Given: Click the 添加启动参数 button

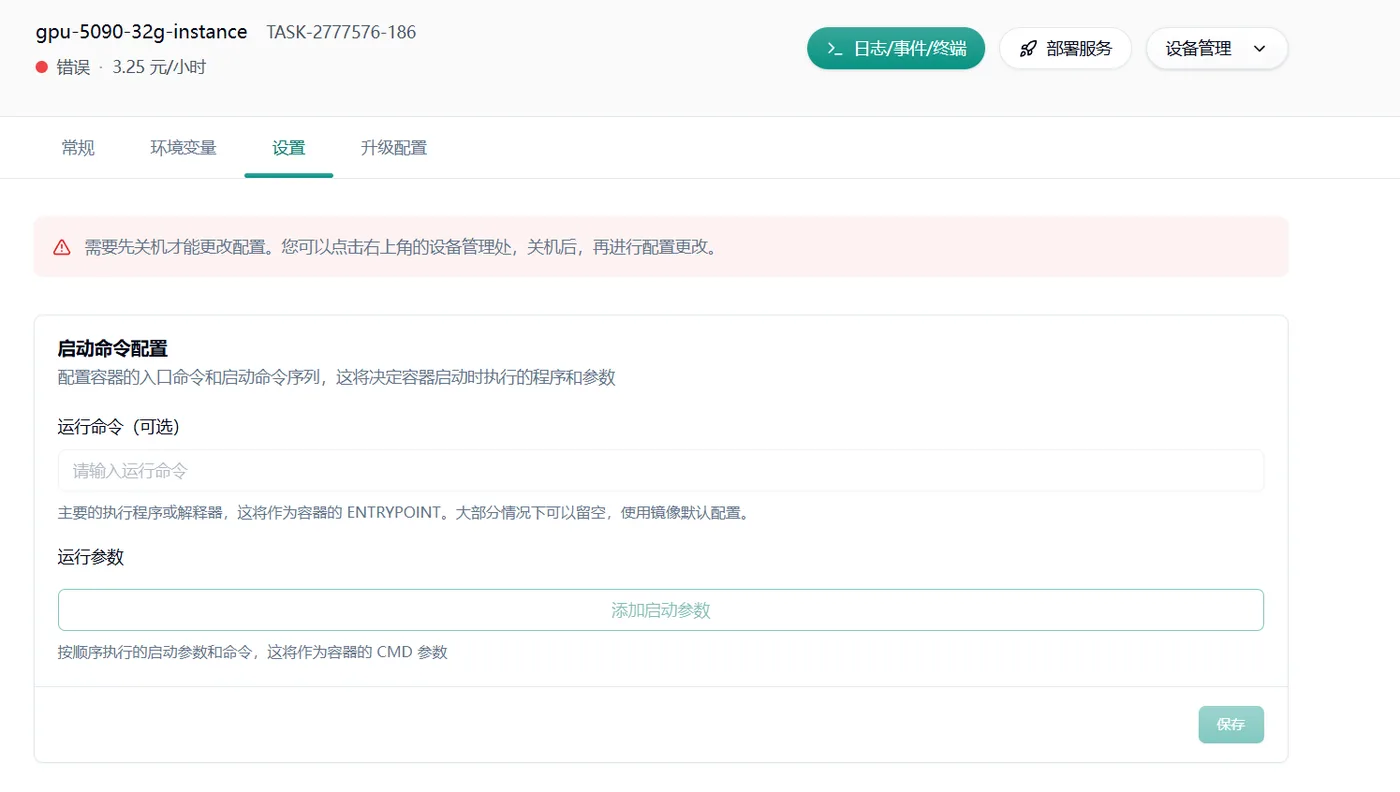Looking at the screenshot, I should (x=661, y=610).
